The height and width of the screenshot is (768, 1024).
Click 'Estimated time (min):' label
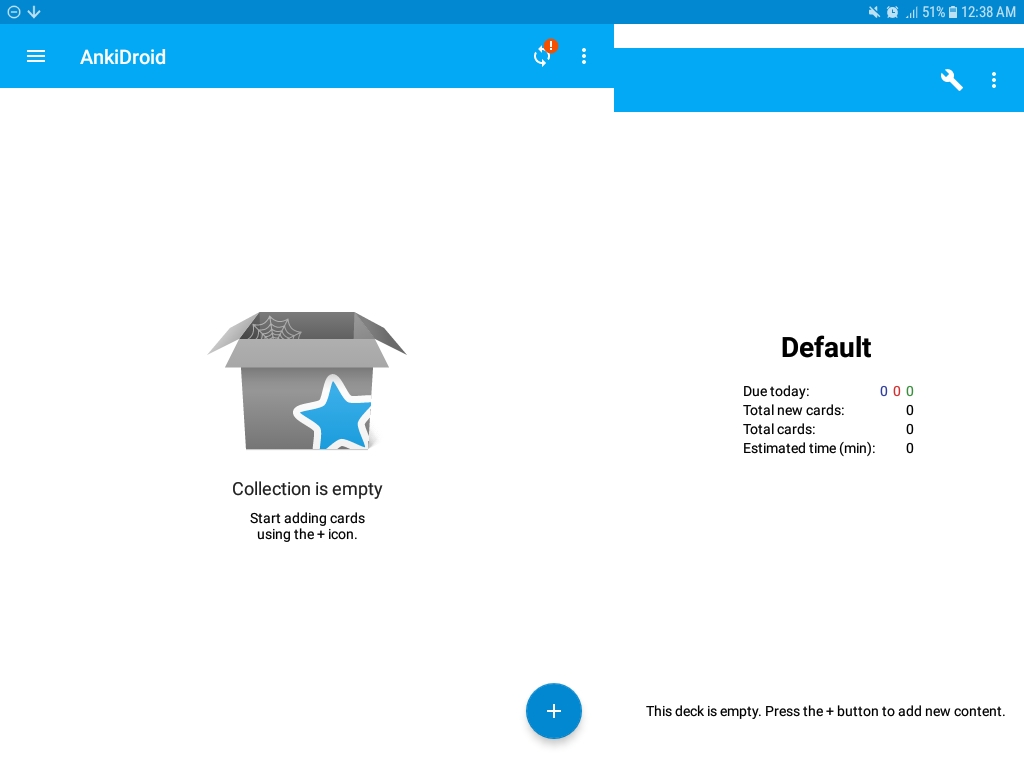click(x=809, y=448)
